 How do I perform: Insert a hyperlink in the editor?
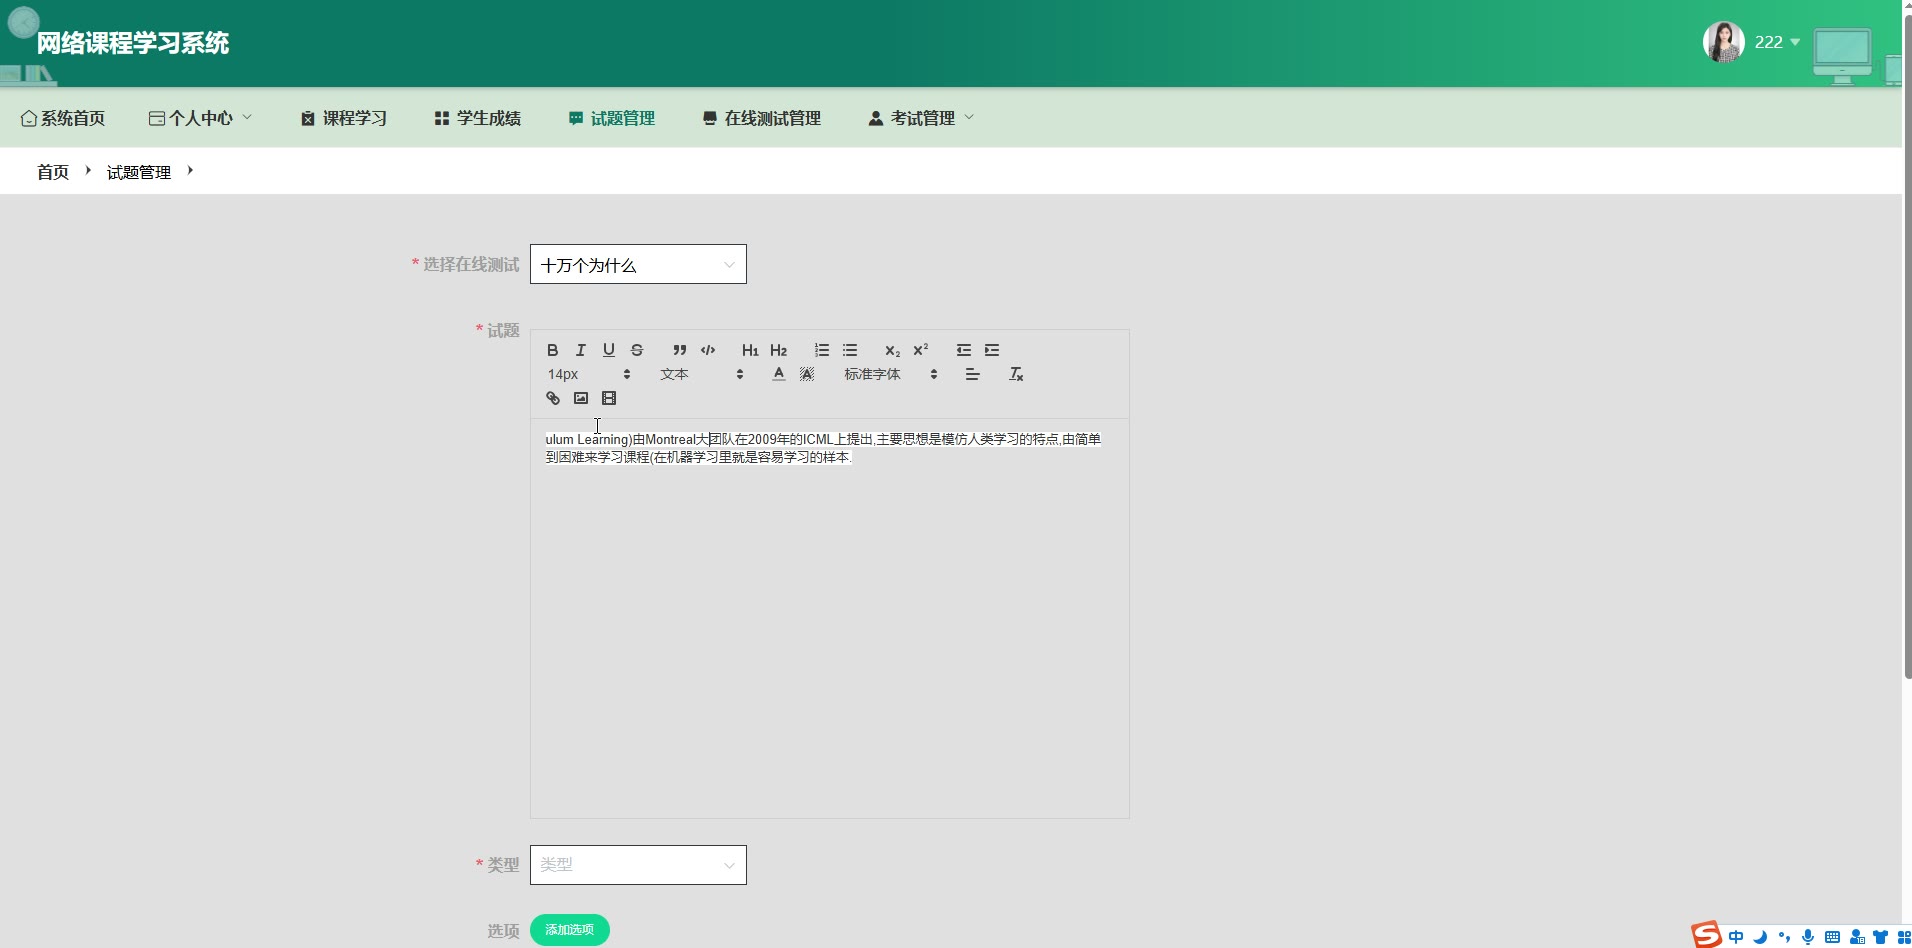[x=553, y=398]
